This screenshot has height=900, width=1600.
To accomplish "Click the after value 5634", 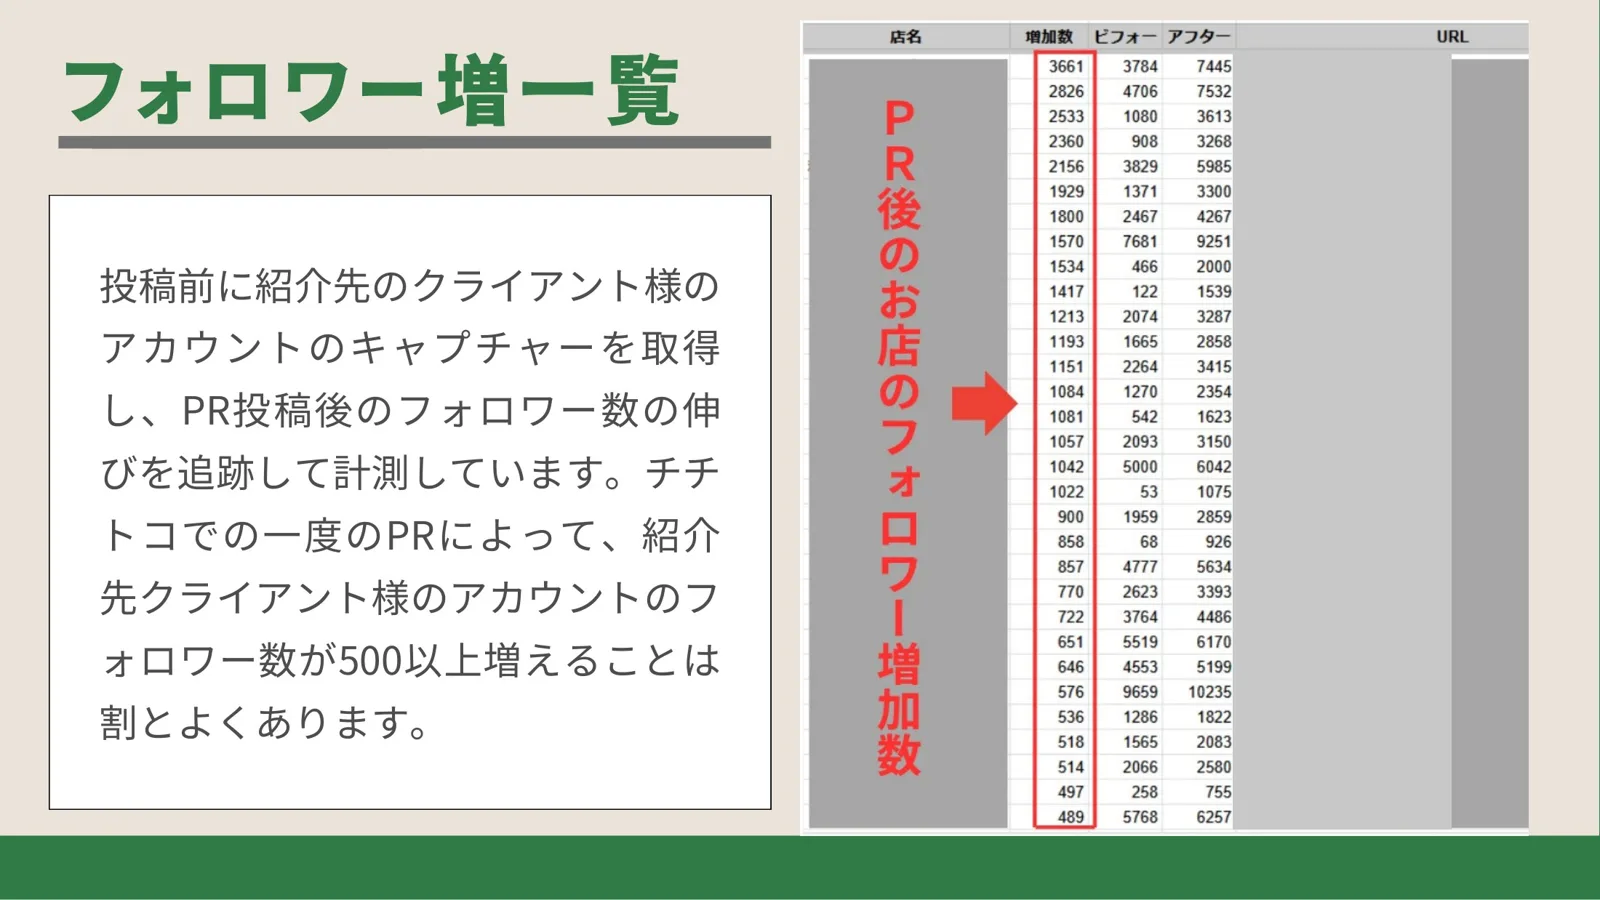I will [1213, 566].
